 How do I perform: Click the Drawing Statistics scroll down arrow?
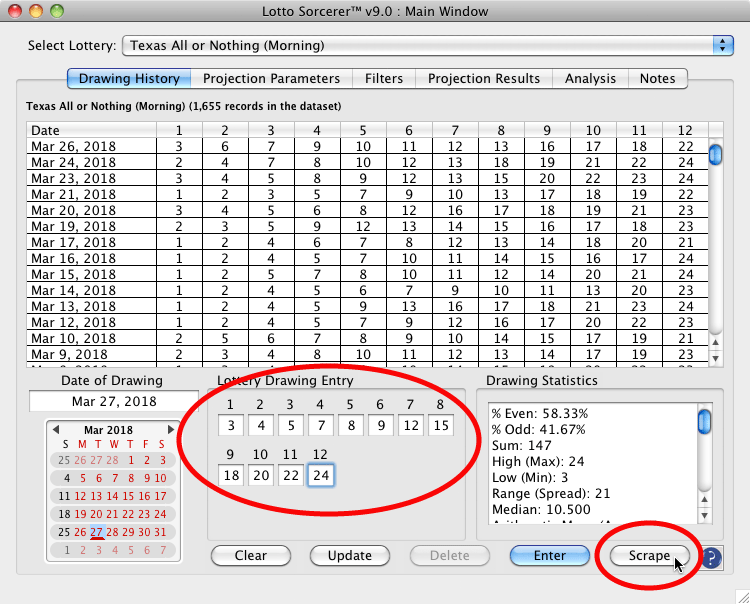click(705, 516)
